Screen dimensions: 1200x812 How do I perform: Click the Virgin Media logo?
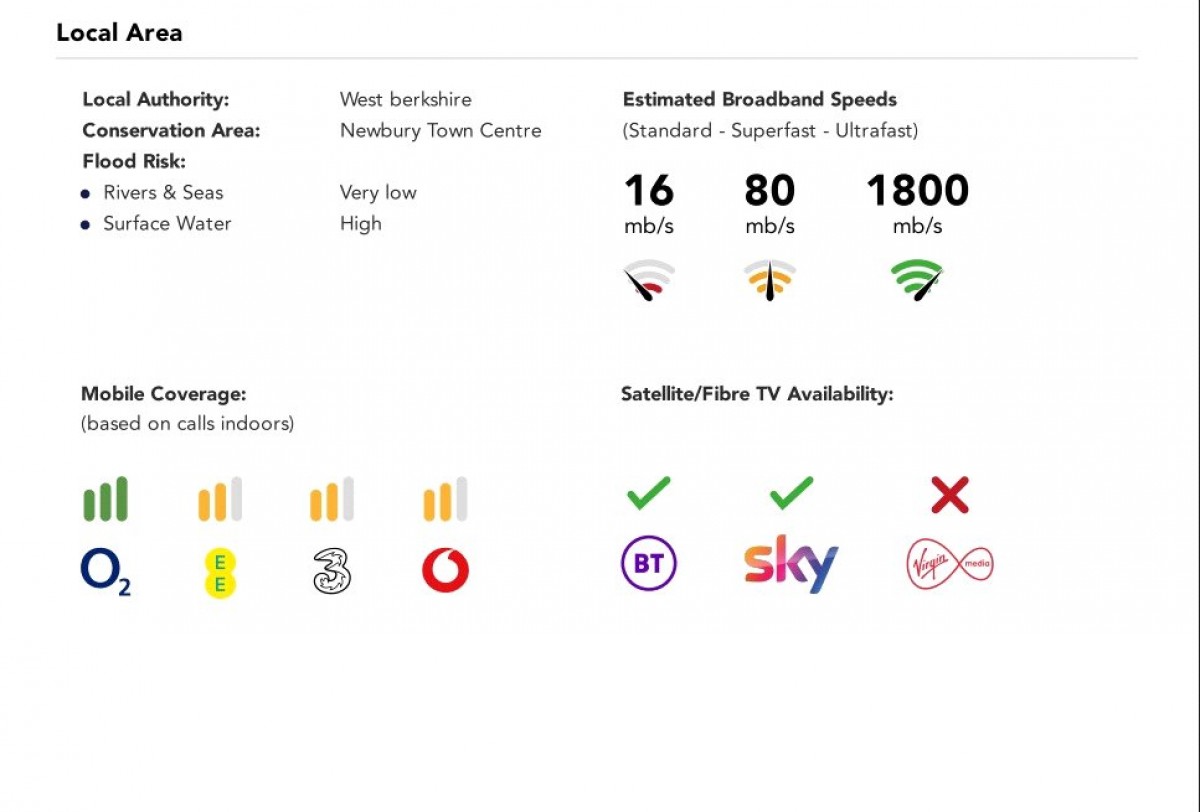click(x=949, y=564)
